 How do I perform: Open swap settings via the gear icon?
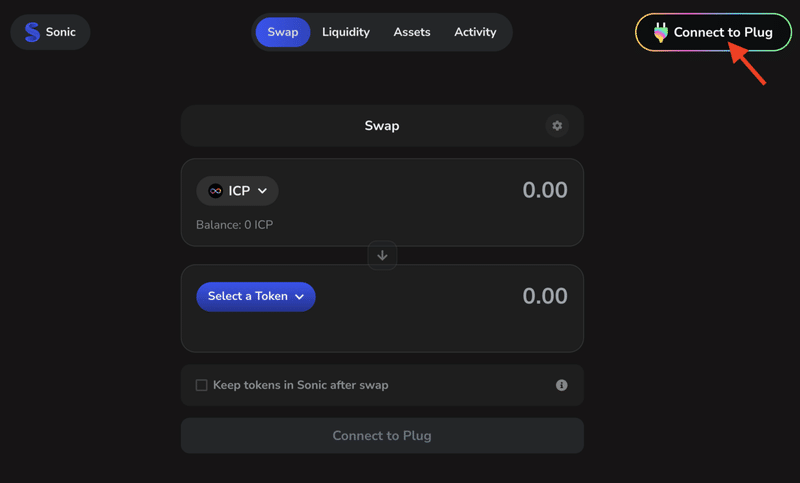click(x=557, y=125)
